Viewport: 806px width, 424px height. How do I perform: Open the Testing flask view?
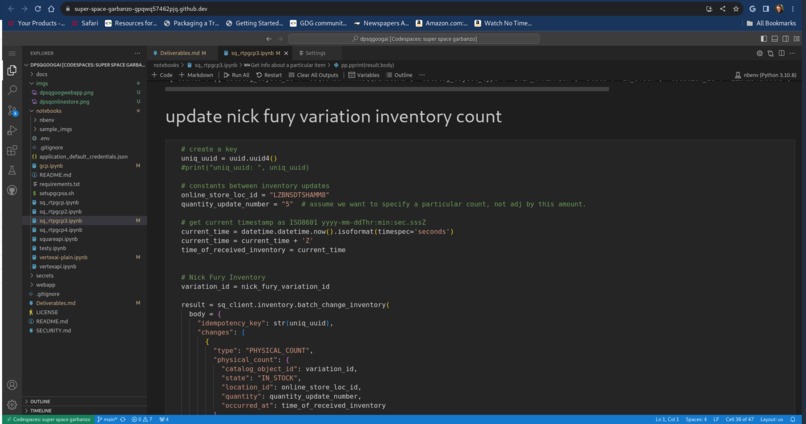pos(12,170)
